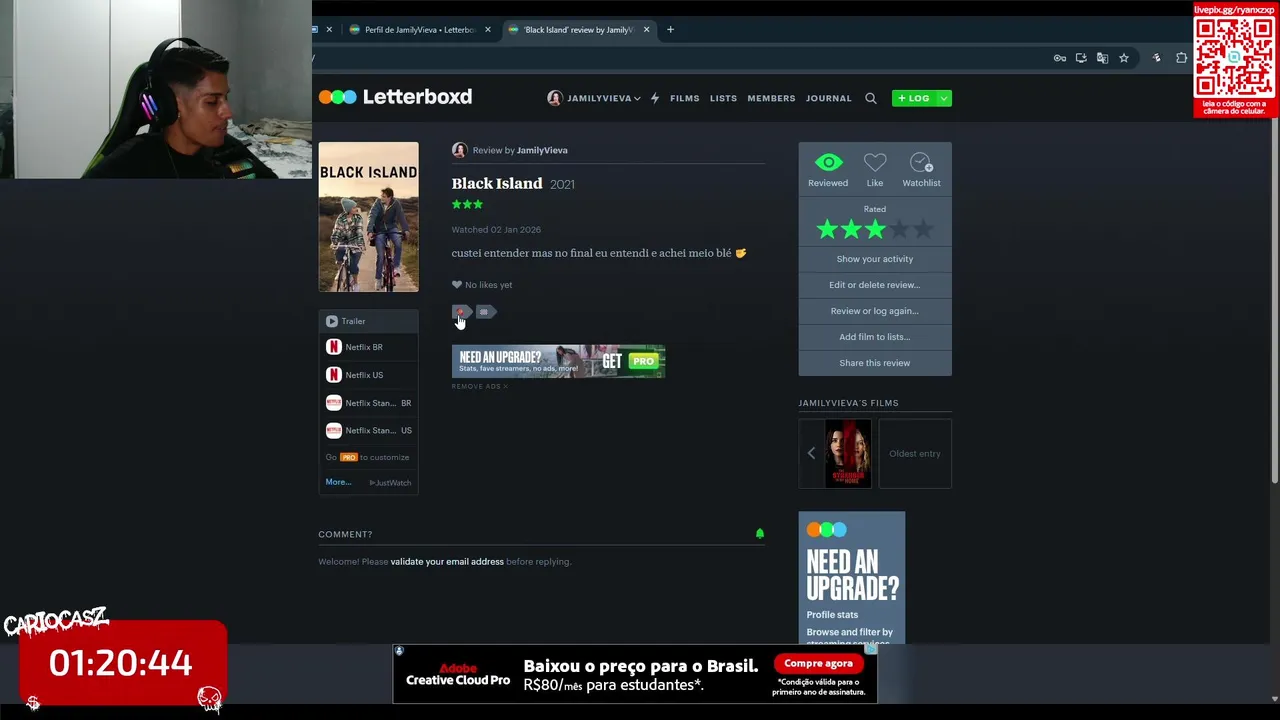Open JOURNAL menu
The height and width of the screenshot is (720, 1280).
pyautogui.click(x=829, y=98)
